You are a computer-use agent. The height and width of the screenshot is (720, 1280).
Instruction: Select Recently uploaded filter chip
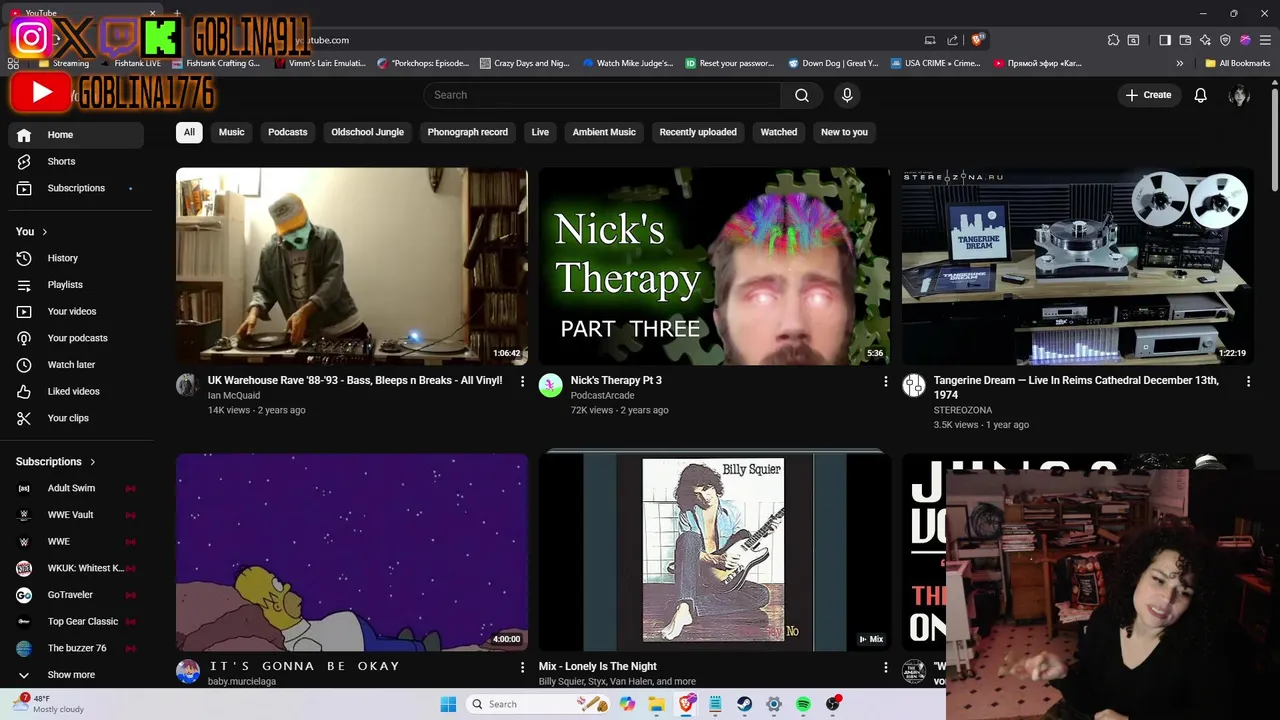click(x=698, y=132)
